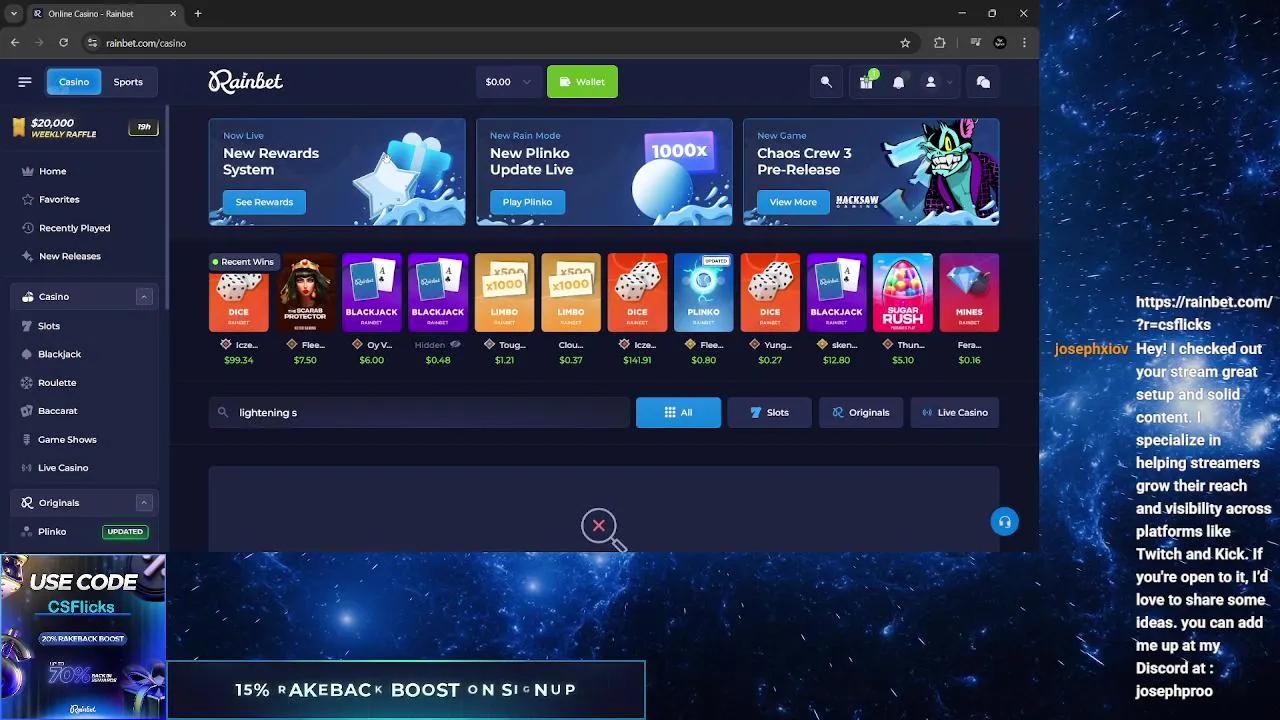Screen dimensions: 1280x720
Task: Select the Slots filter tab
Action: point(769,412)
